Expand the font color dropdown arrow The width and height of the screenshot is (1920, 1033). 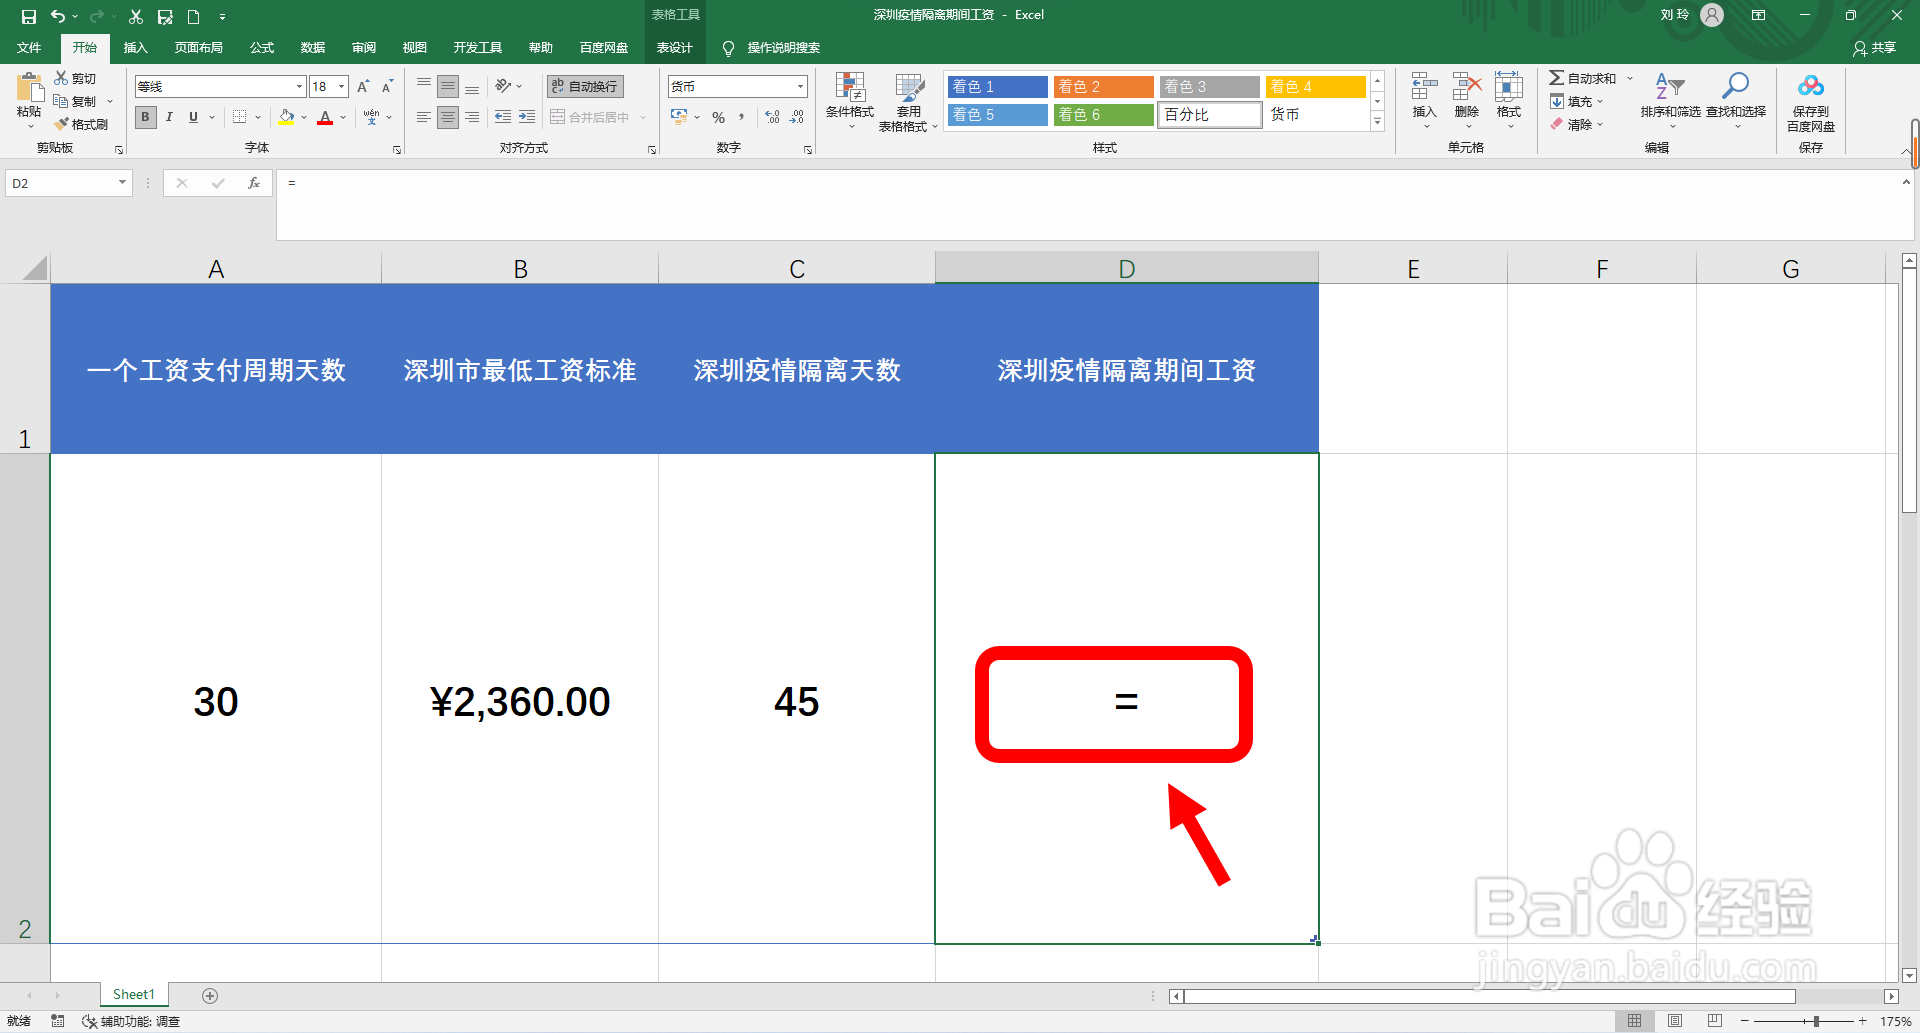tap(343, 117)
